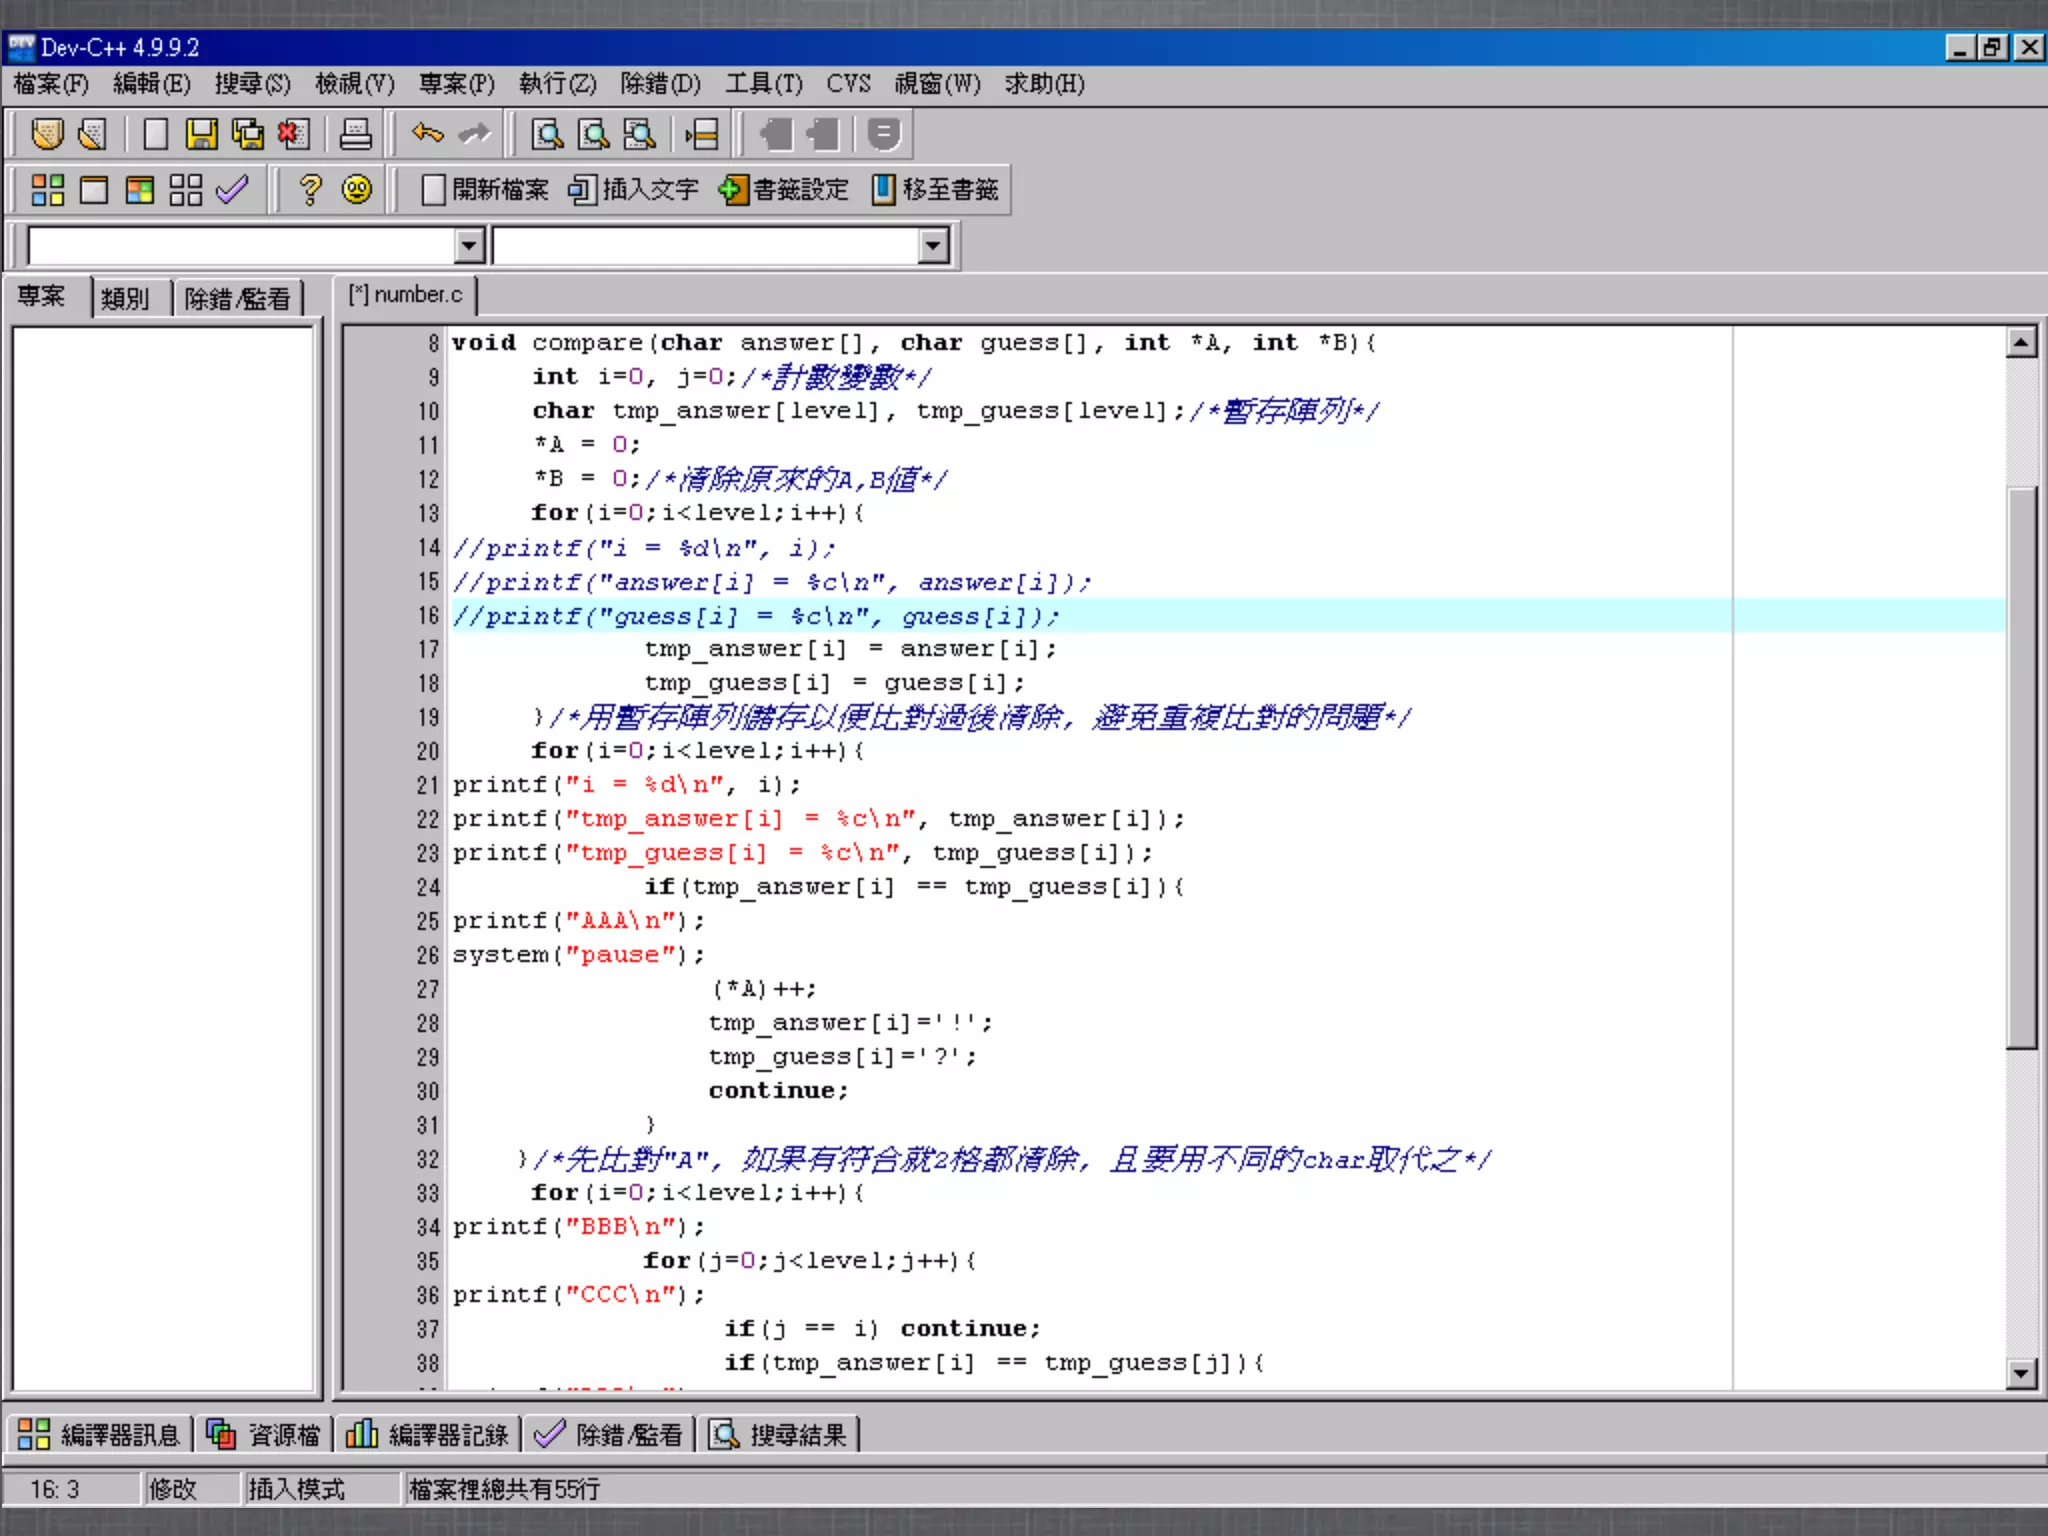2048x1536 pixels.
Task: Click the scroll down arrow in editor
Action: pyautogui.click(x=2021, y=1373)
